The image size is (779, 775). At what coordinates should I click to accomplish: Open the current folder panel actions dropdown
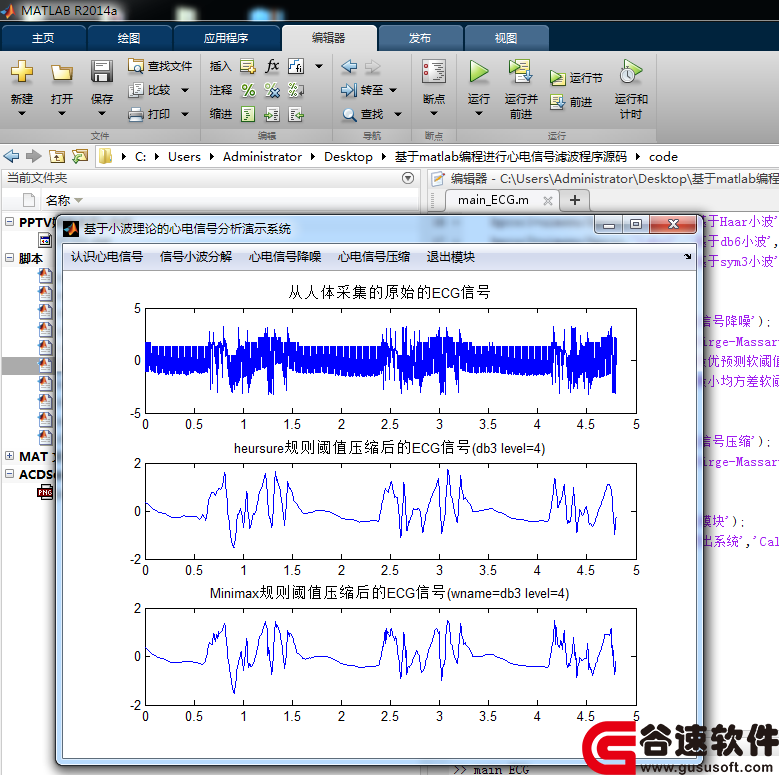coord(408,178)
